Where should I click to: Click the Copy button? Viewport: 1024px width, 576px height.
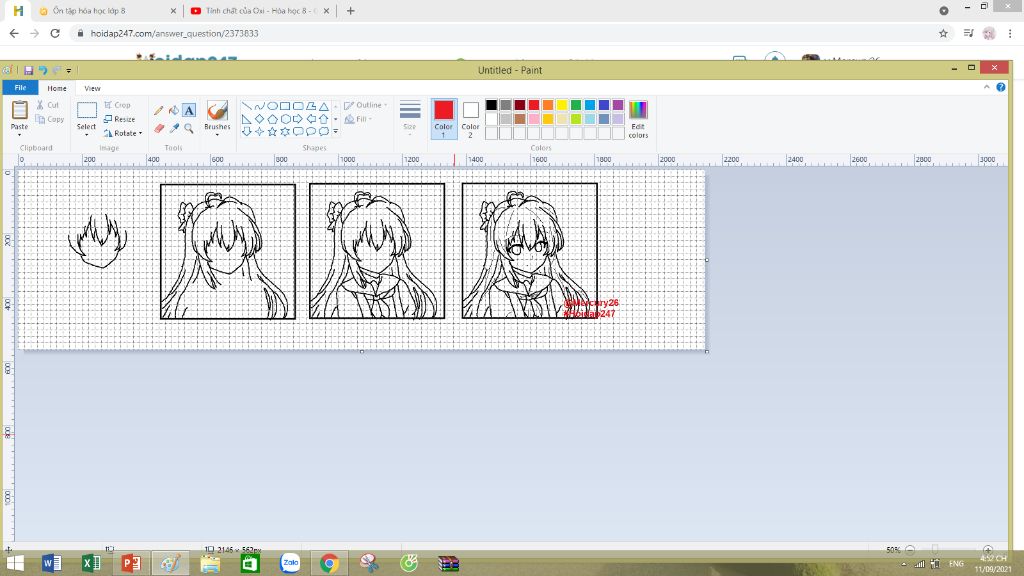[50, 120]
